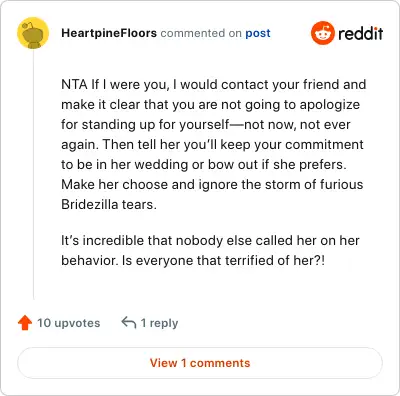Click the curved reply arrow icon
Viewport: 400px width, 396px height.
tap(129, 323)
